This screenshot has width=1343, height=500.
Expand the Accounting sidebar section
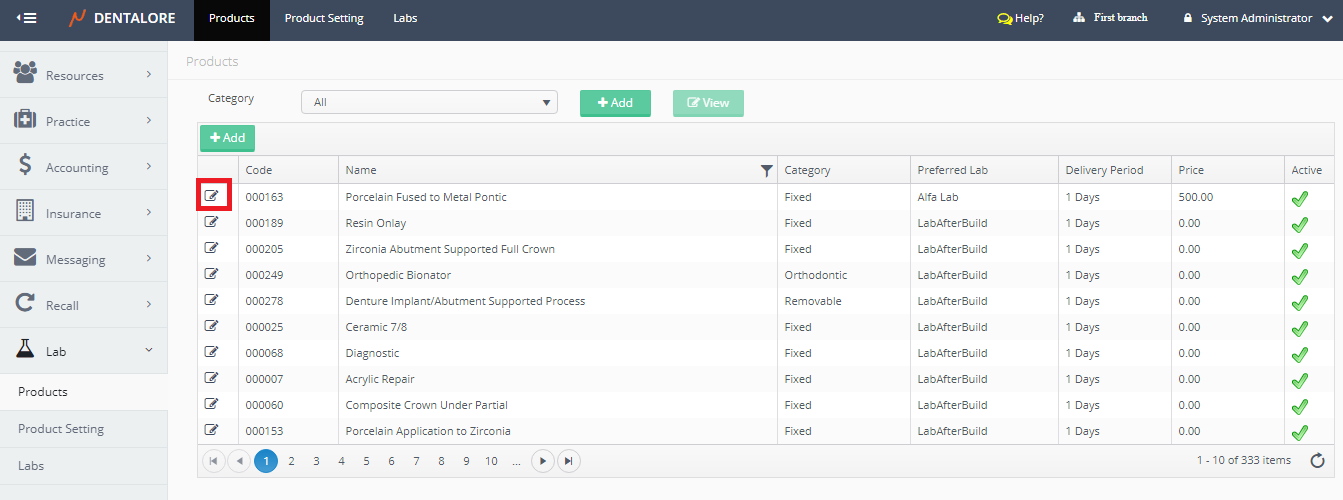[x=83, y=167]
